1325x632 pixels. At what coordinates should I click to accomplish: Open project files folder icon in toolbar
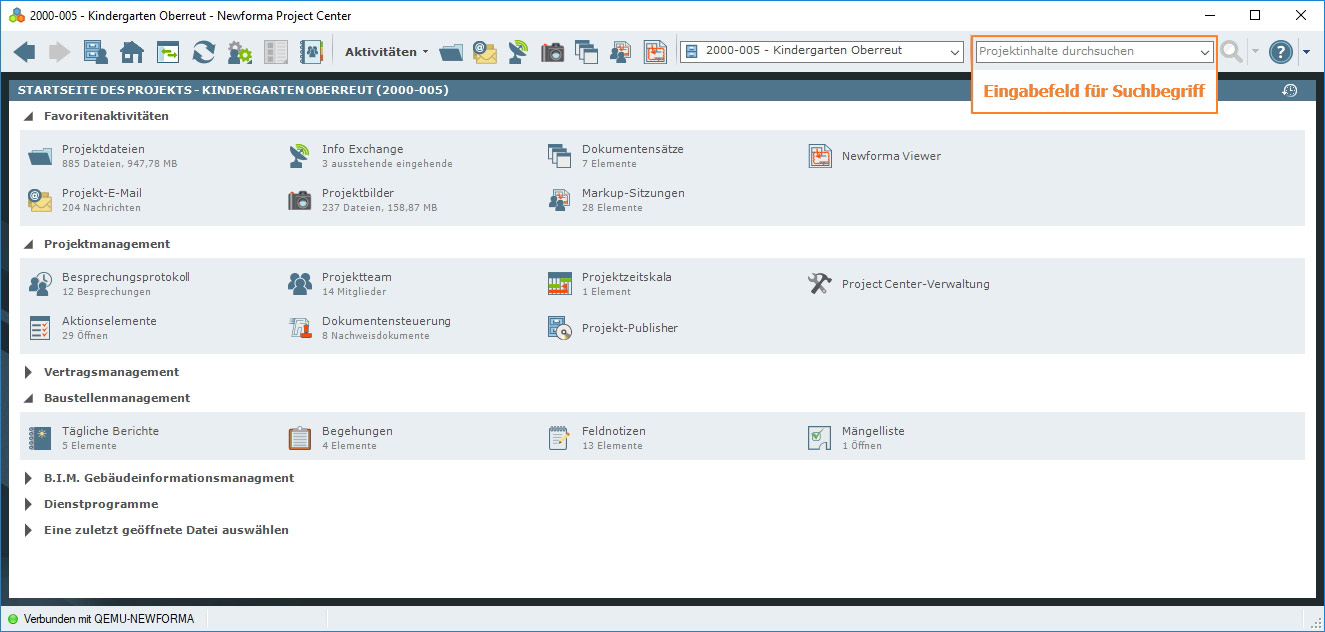(451, 52)
